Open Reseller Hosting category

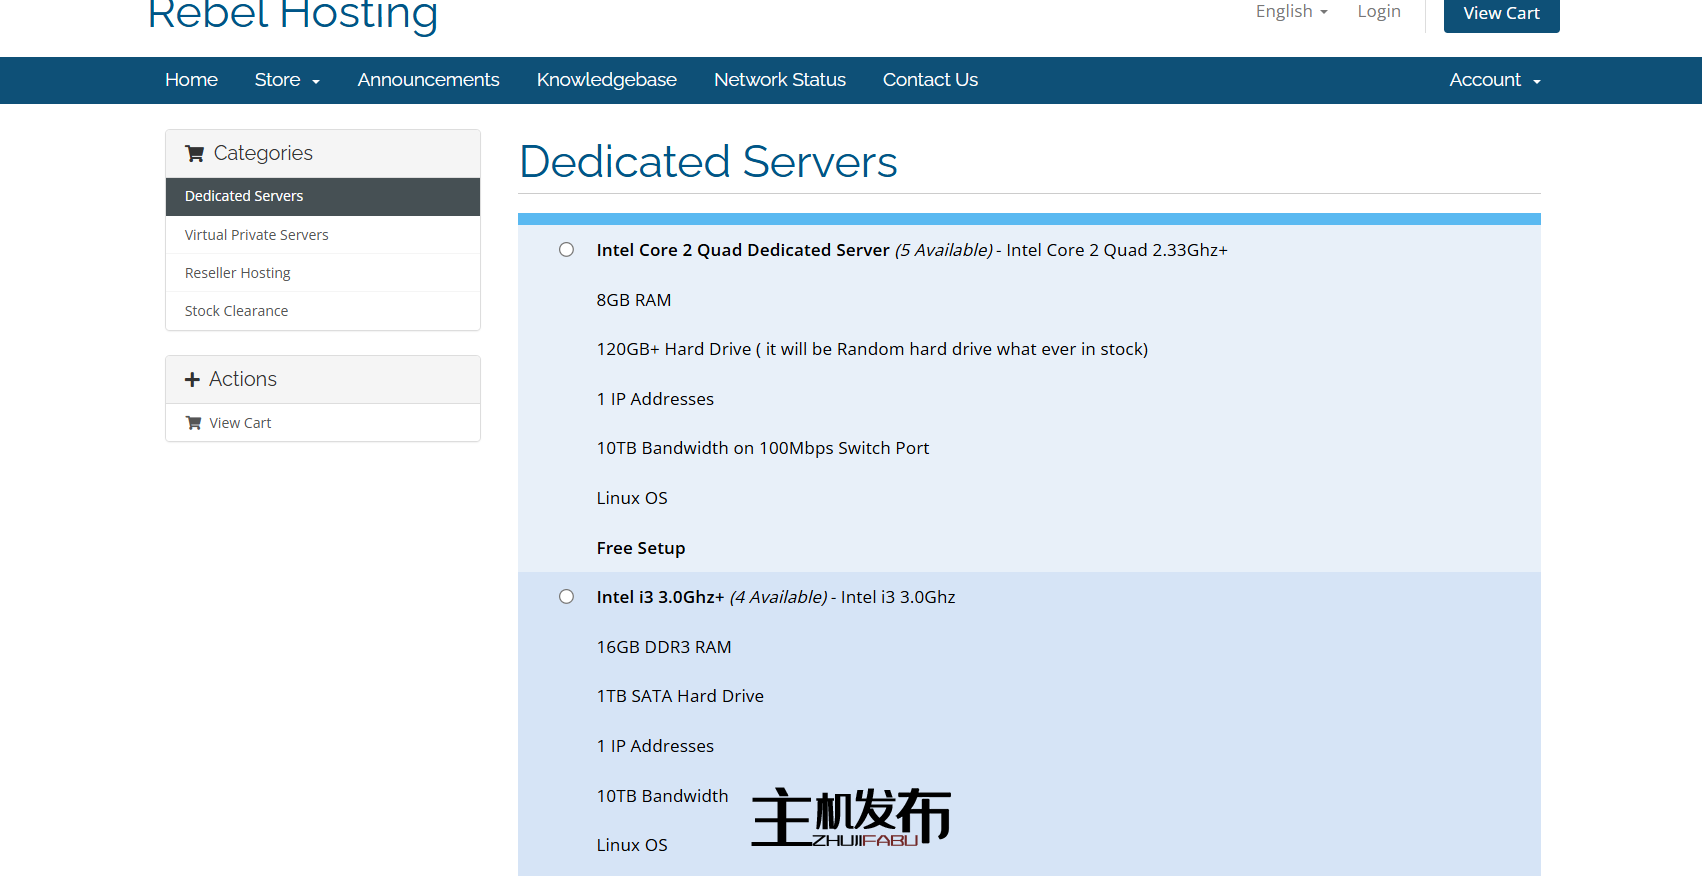(323, 273)
